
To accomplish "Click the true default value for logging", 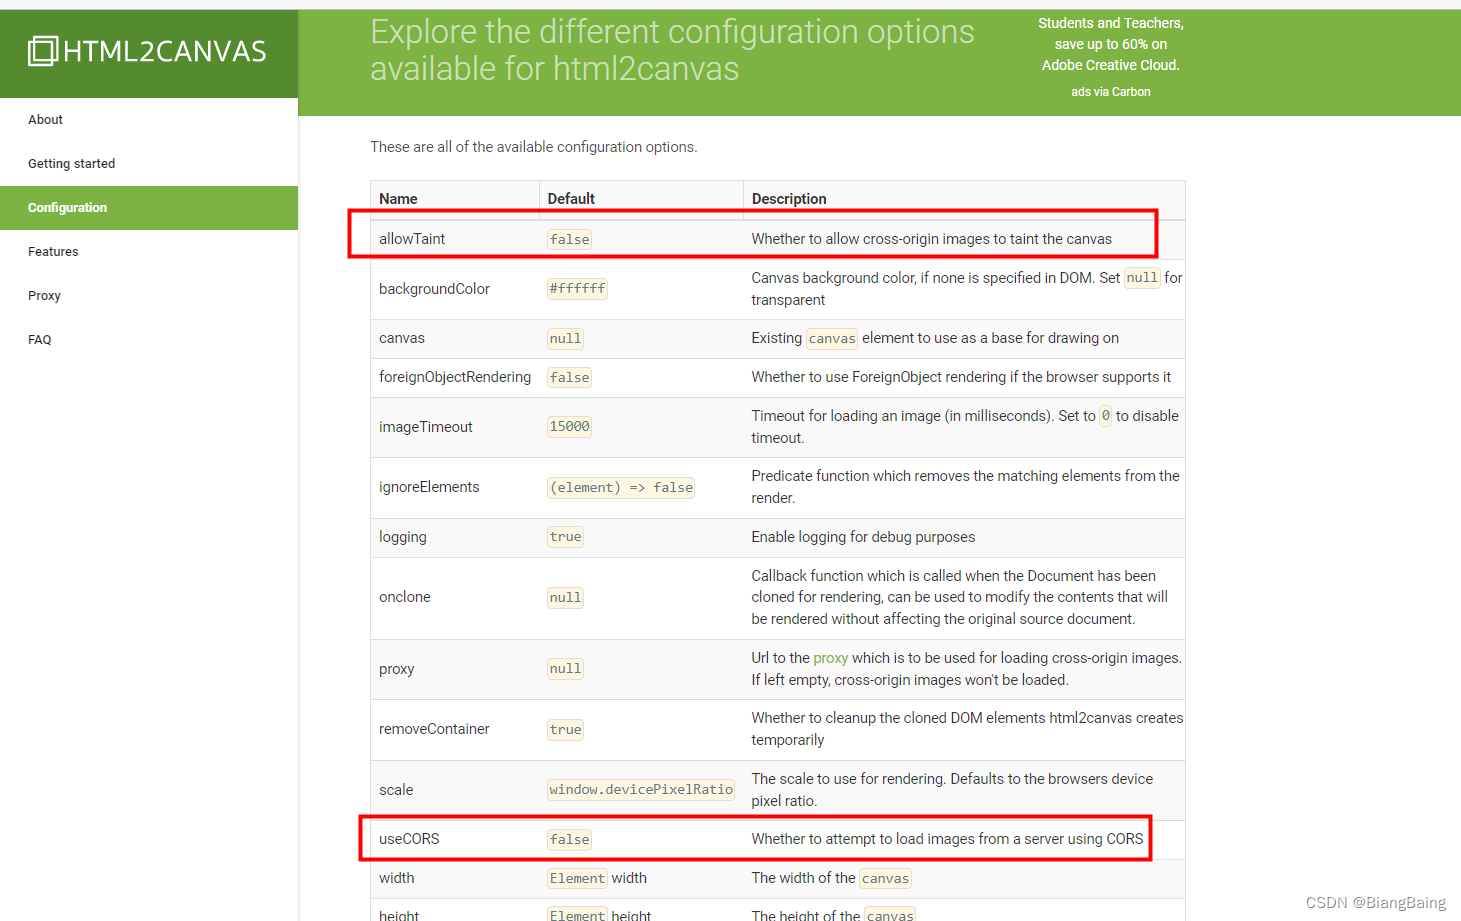I will tap(565, 537).
